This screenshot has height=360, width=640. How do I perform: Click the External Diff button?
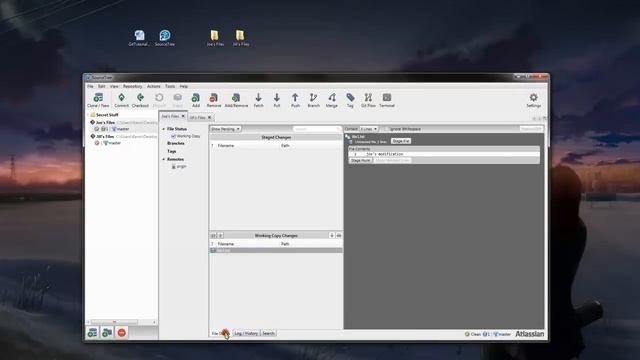(531, 129)
